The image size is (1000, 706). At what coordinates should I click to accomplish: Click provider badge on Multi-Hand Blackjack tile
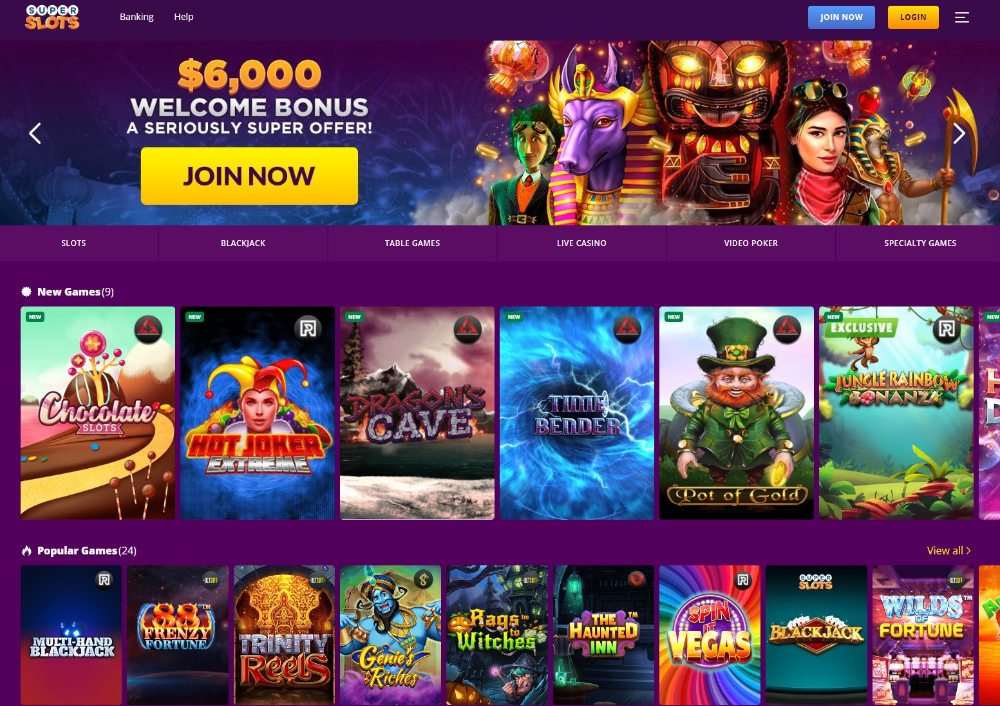104,580
